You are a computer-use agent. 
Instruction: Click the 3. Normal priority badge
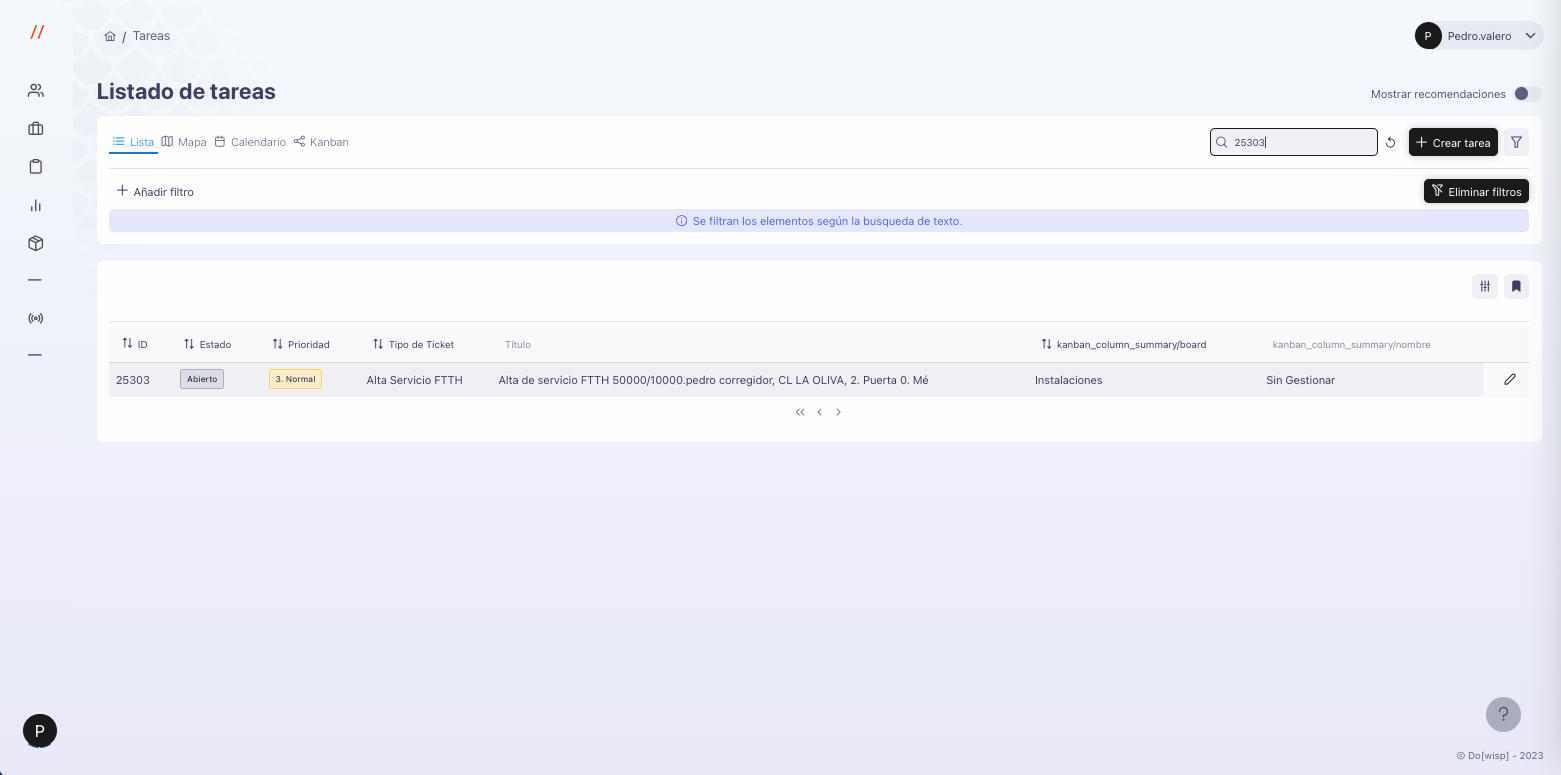295,380
